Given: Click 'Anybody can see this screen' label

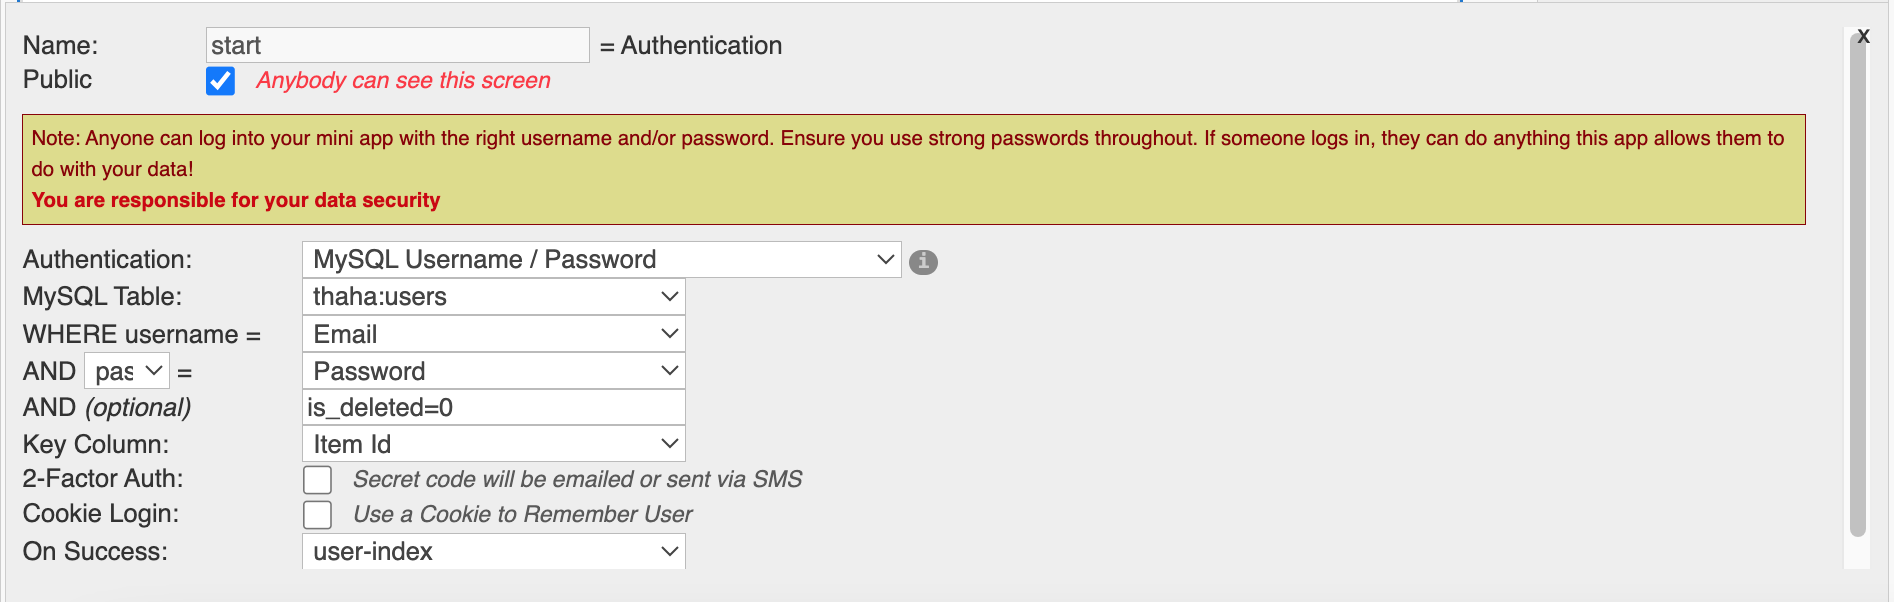Looking at the screenshot, I should pos(403,81).
